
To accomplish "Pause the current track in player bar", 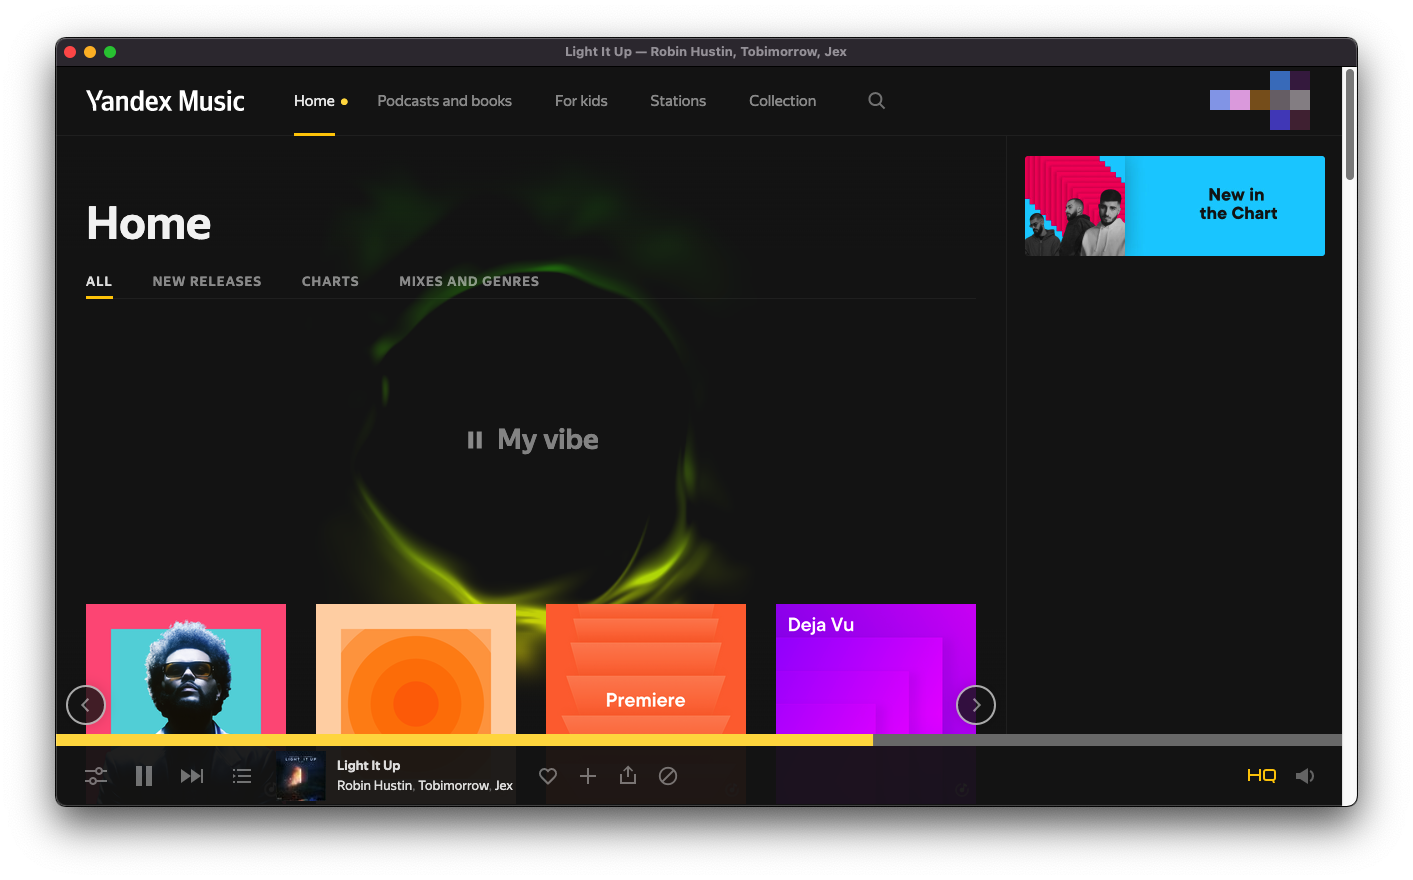I will coord(144,776).
